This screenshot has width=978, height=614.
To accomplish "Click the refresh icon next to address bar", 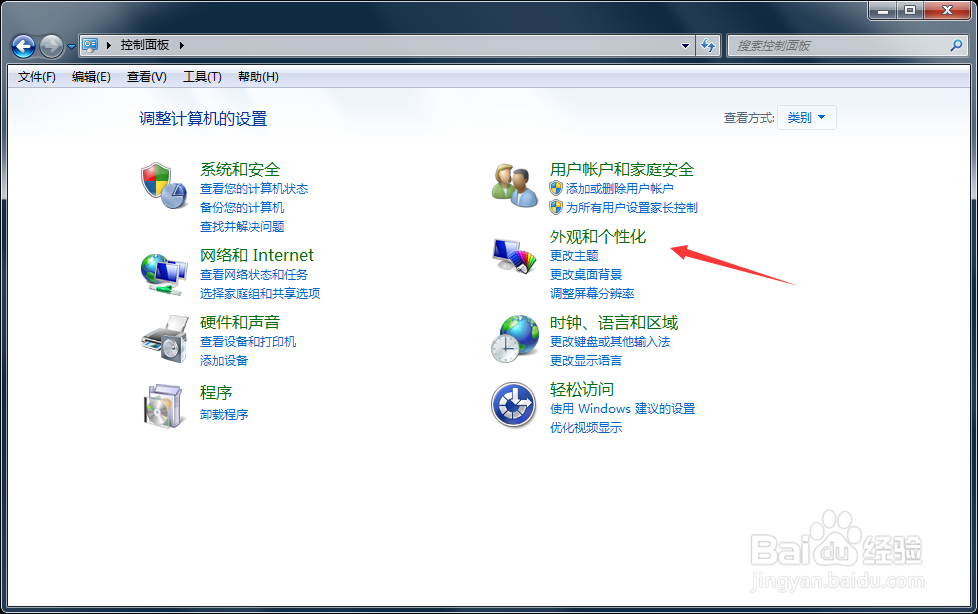I will click(708, 45).
